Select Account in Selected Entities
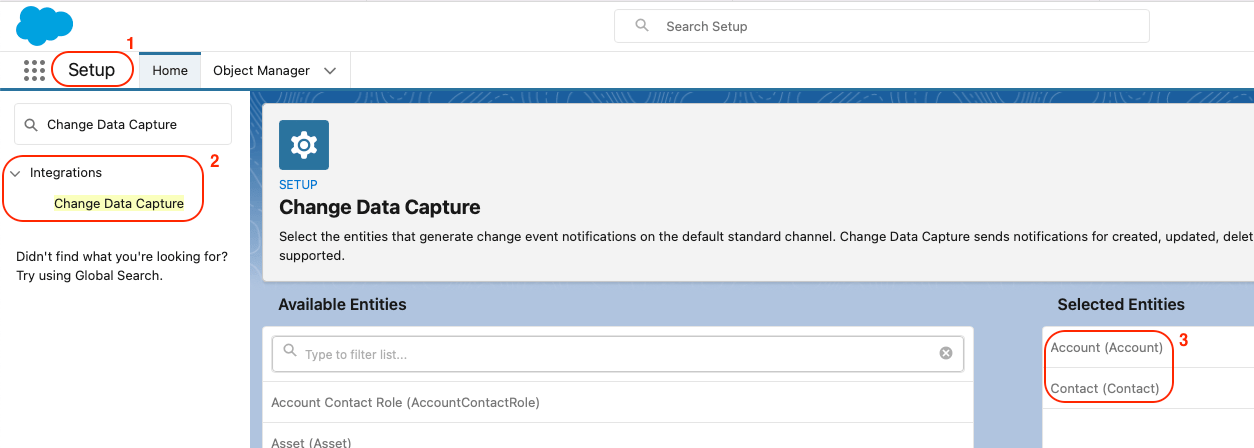This screenshot has width=1254, height=448. pos(1106,348)
